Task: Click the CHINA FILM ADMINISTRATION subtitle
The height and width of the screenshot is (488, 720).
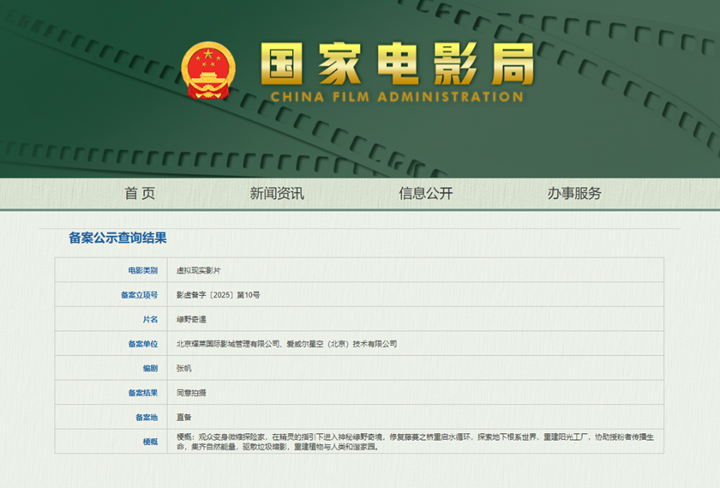Action: click(397, 97)
